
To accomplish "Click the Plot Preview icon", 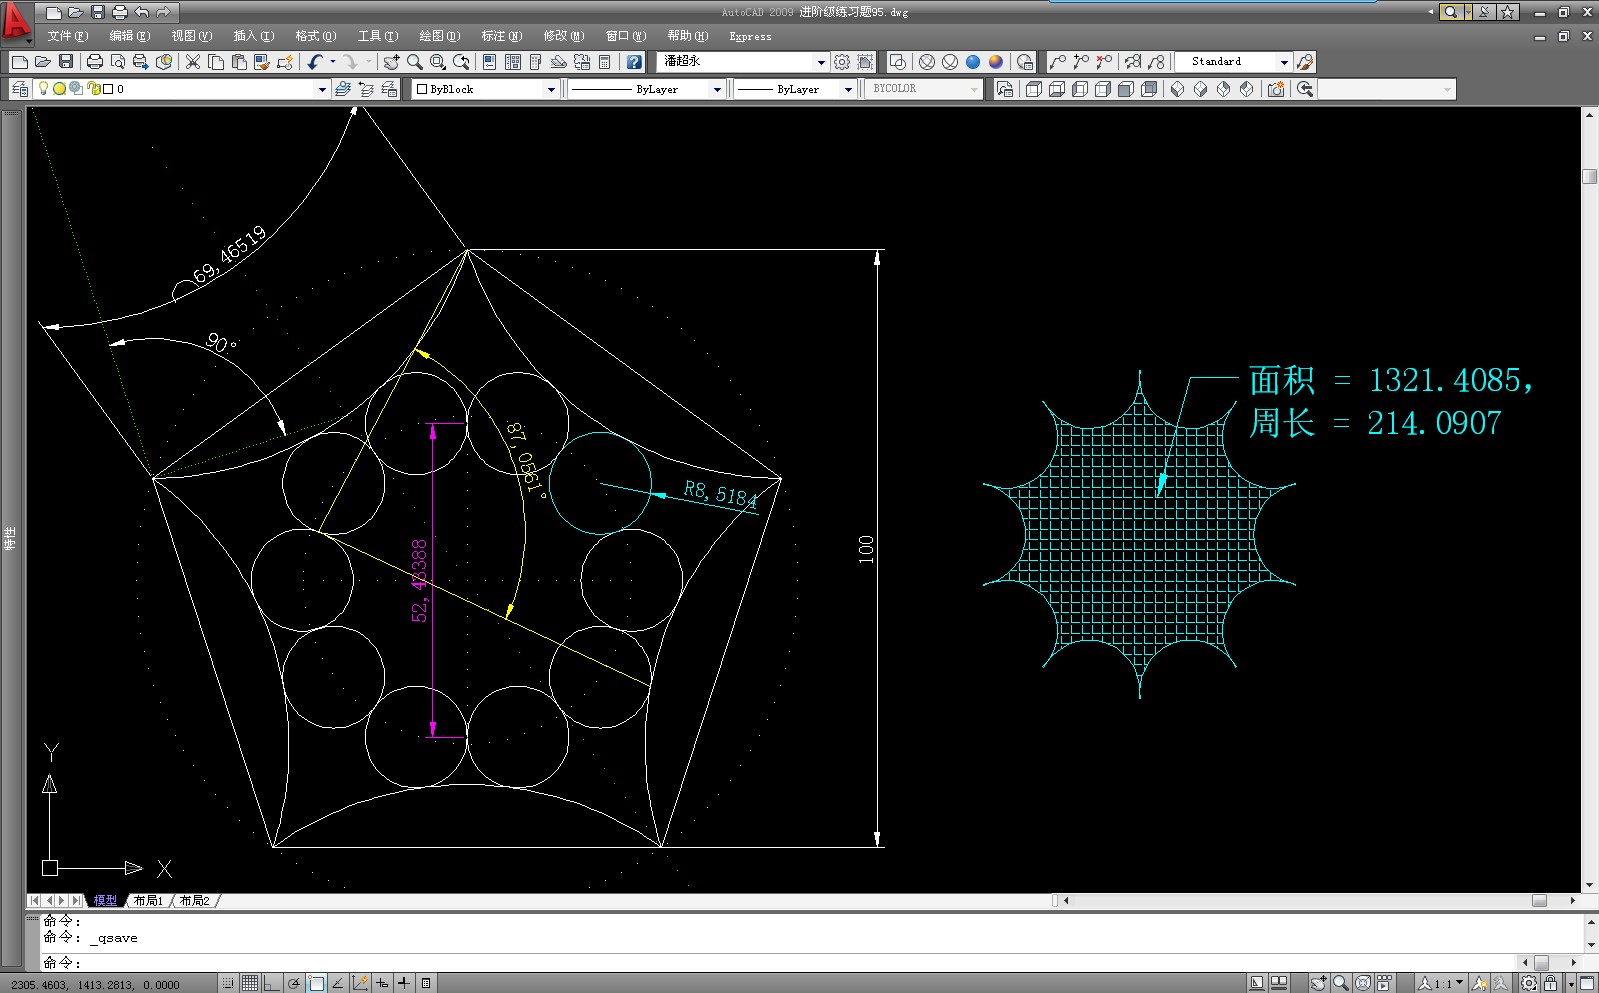I will pos(118,62).
